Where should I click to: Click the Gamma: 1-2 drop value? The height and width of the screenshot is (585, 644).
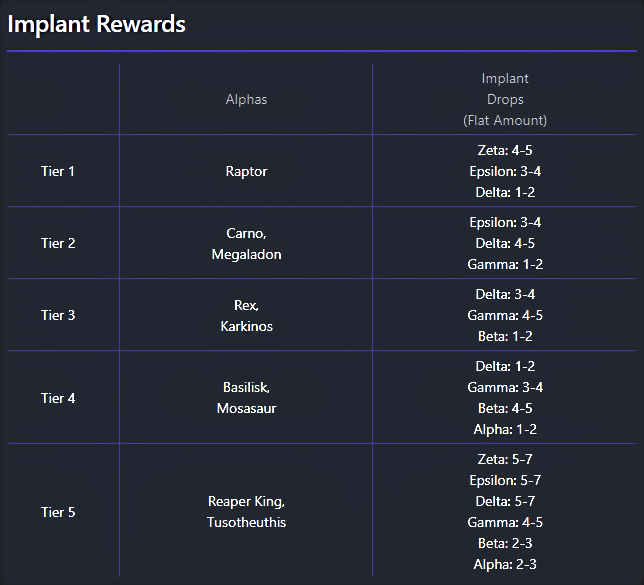505,265
